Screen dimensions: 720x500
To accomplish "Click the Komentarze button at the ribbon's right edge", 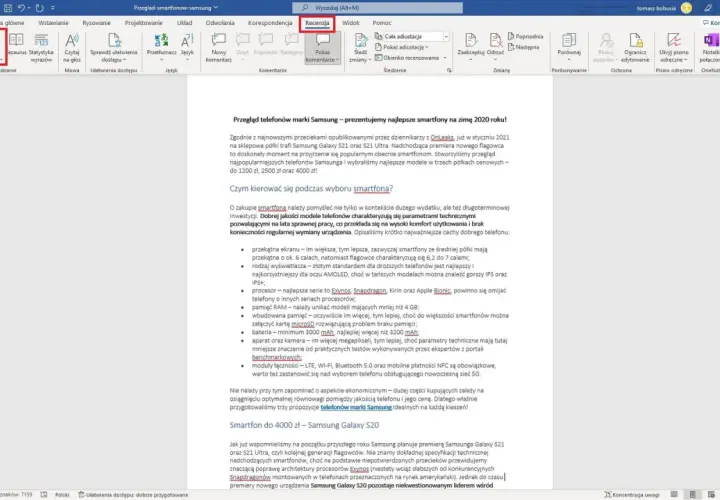I will (711, 22).
